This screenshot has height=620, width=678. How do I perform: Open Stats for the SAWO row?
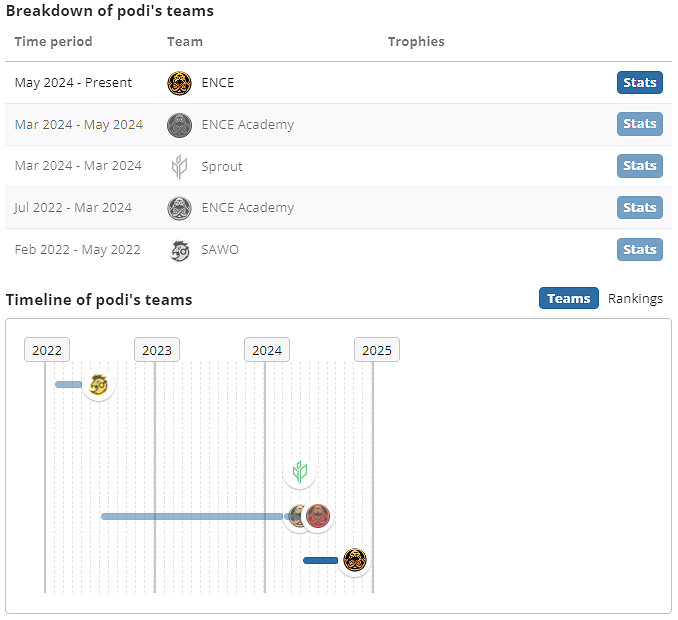pyautogui.click(x=639, y=250)
